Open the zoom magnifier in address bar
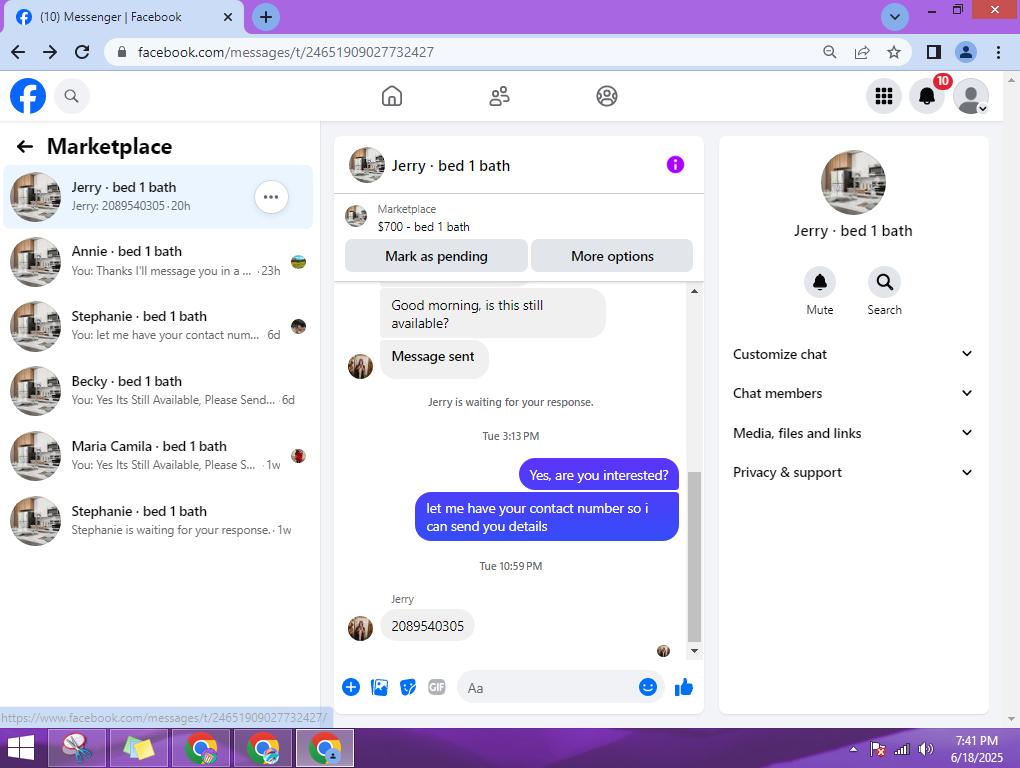The image size is (1020, 768). click(829, 52)
